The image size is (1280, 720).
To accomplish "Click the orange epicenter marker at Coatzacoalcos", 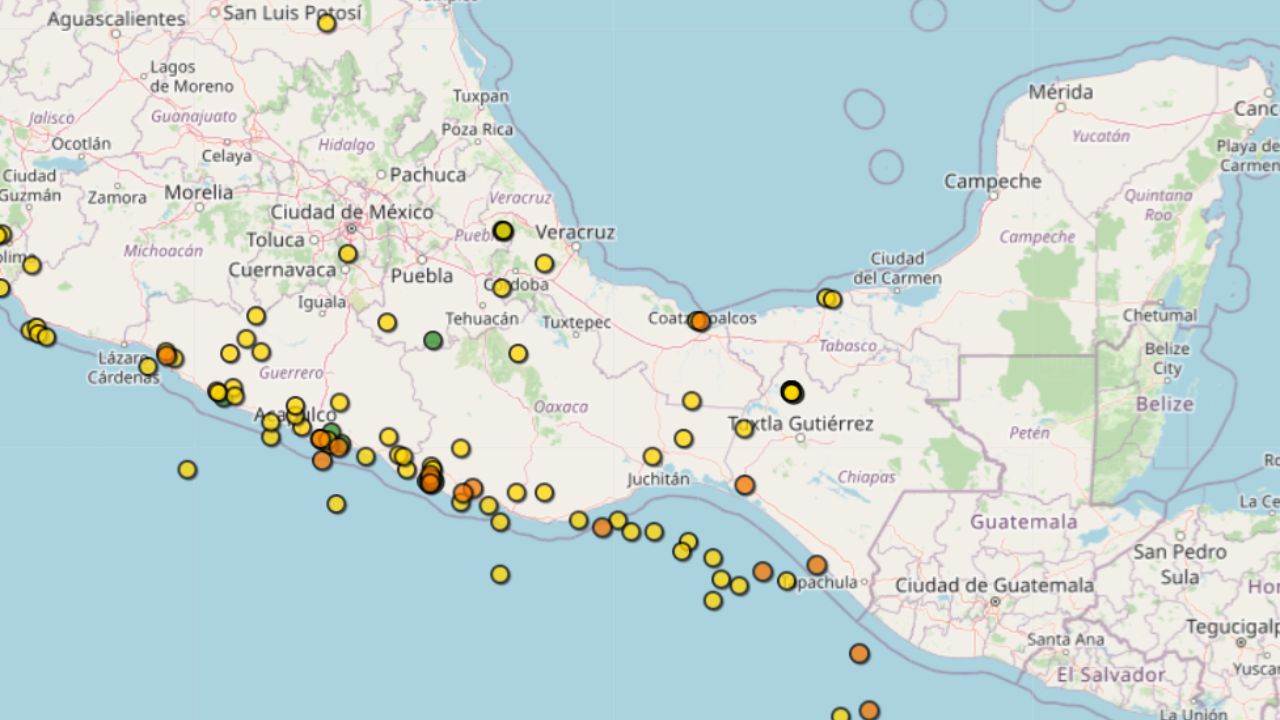I will [x=698, y=320].
